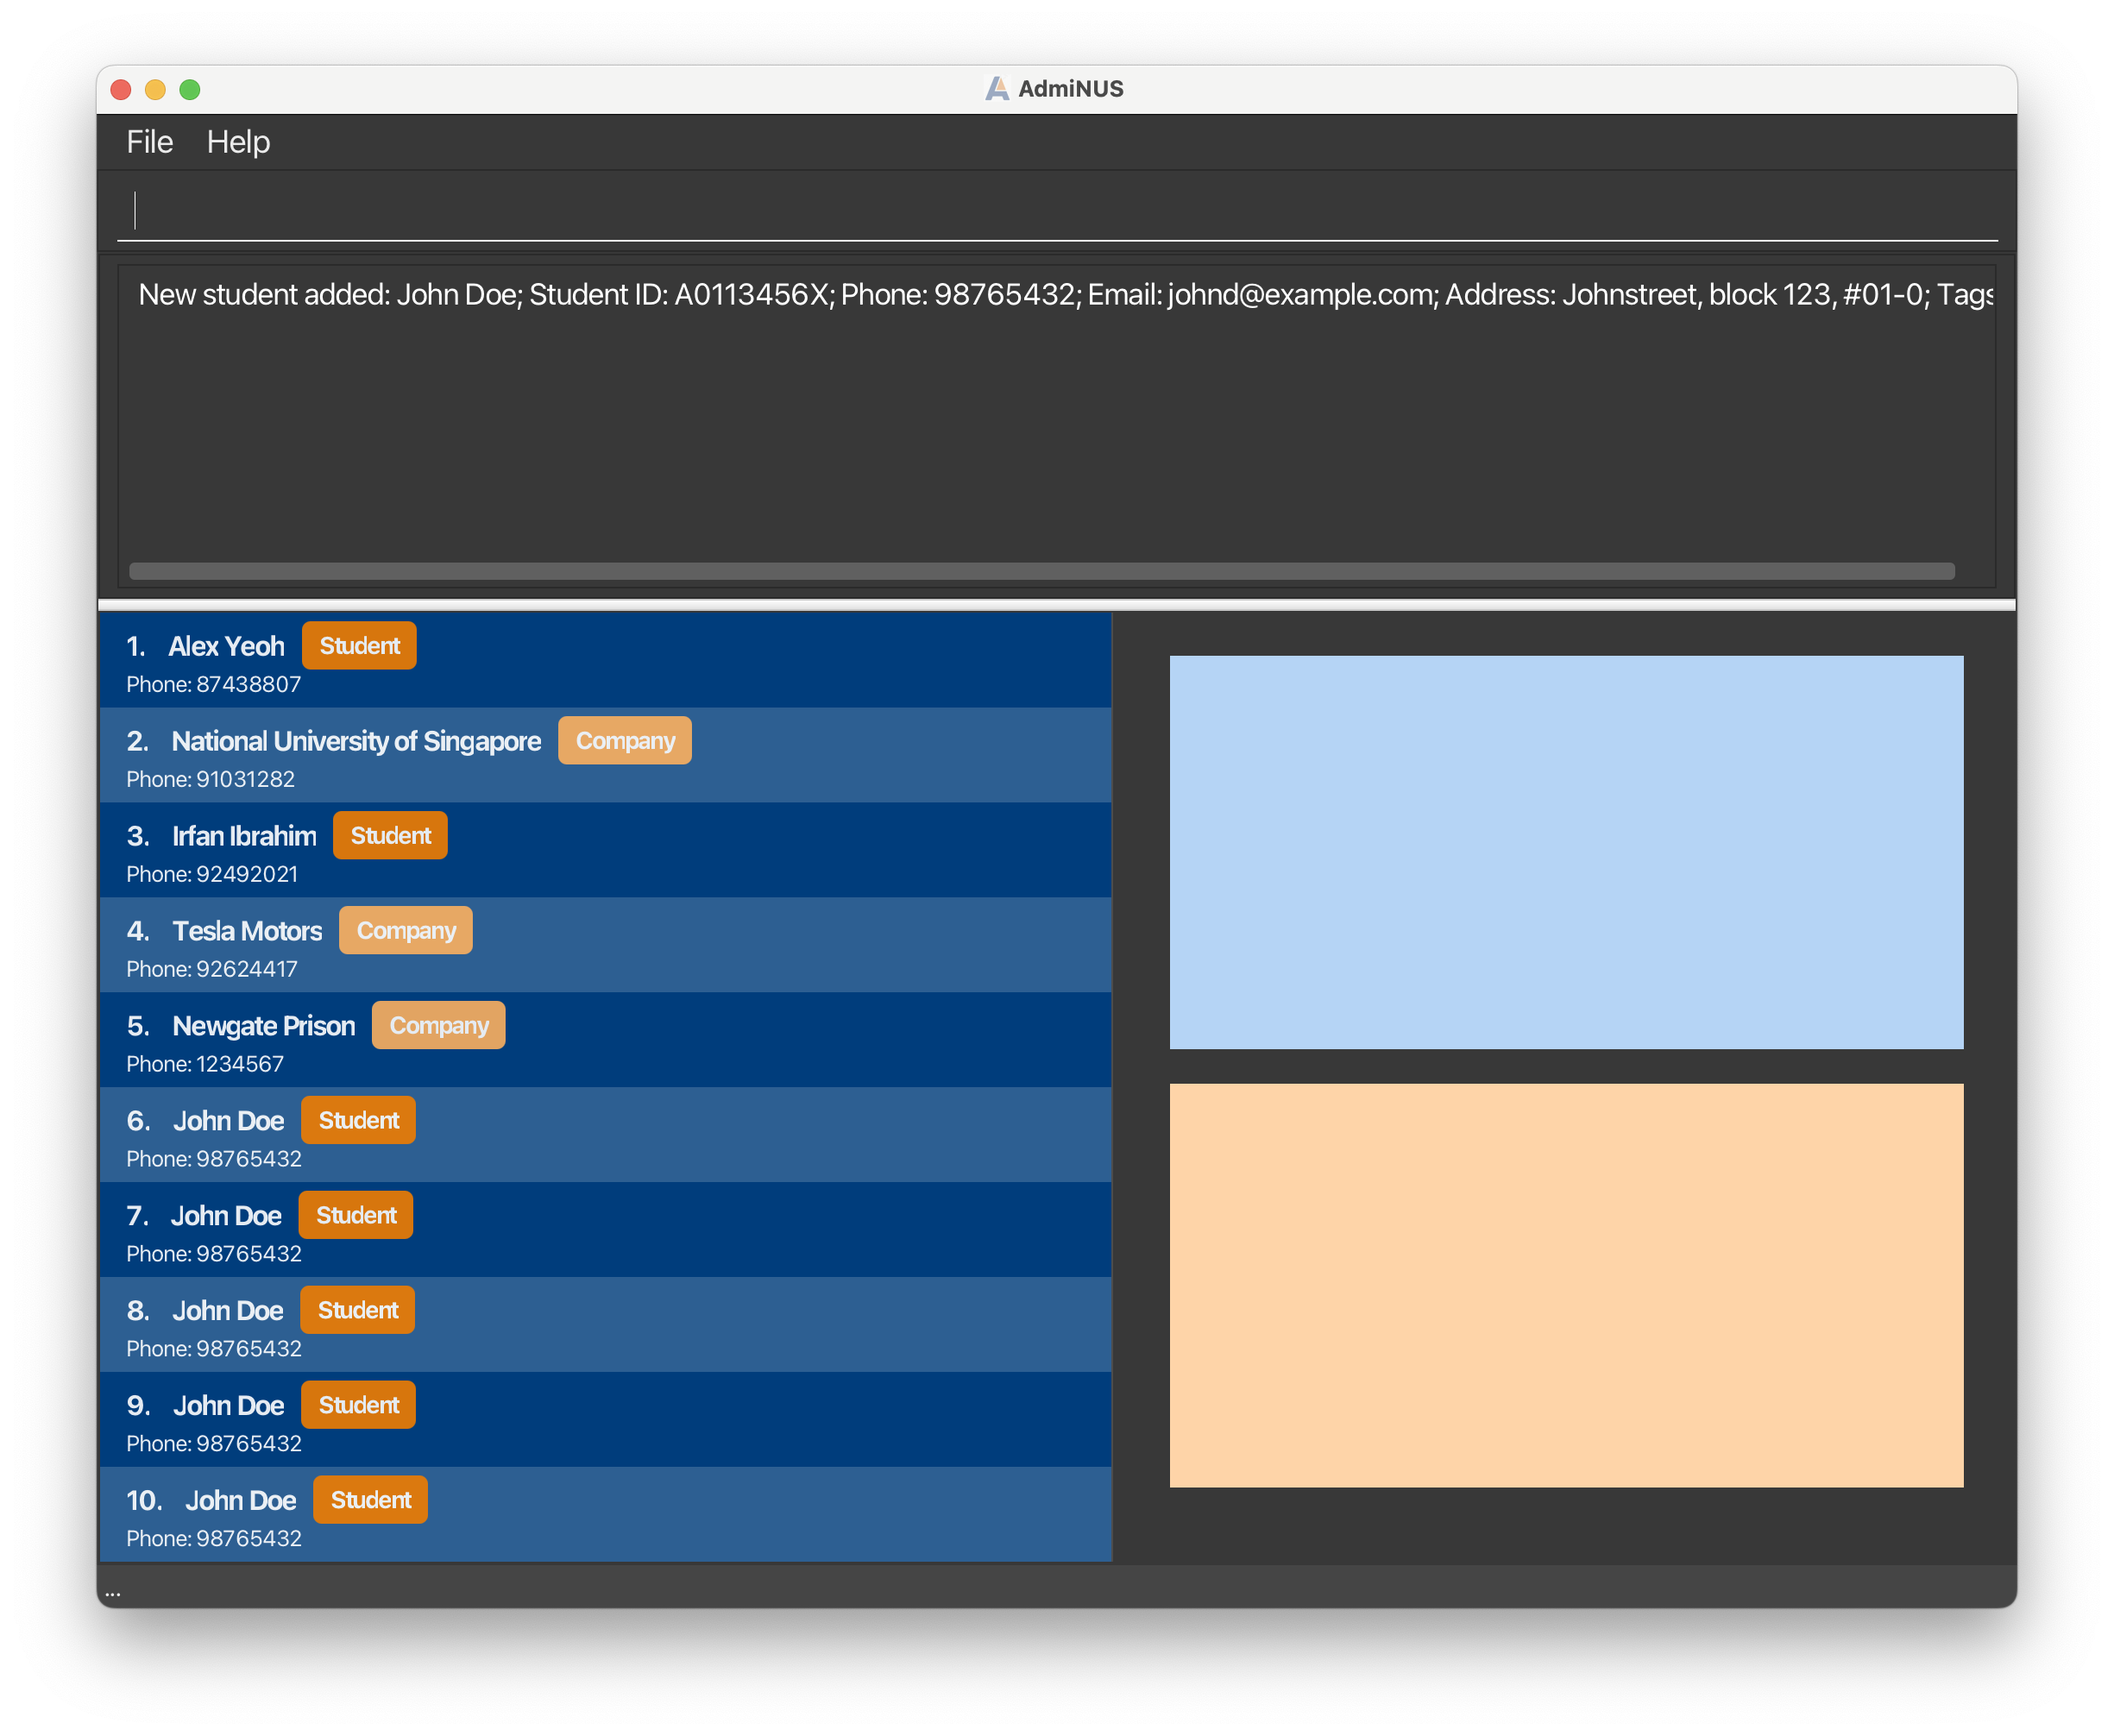
Task: Click Company tag beside Newgate Prison
Action: tap(438, 1026)
